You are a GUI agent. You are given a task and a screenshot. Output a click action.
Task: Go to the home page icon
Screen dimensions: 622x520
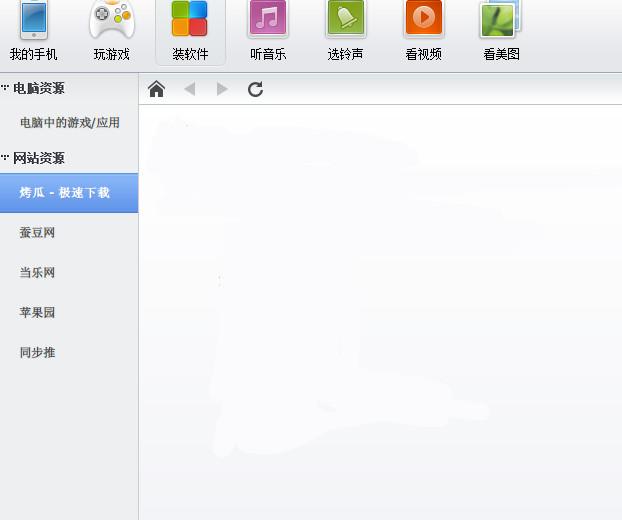click(156, 89)
